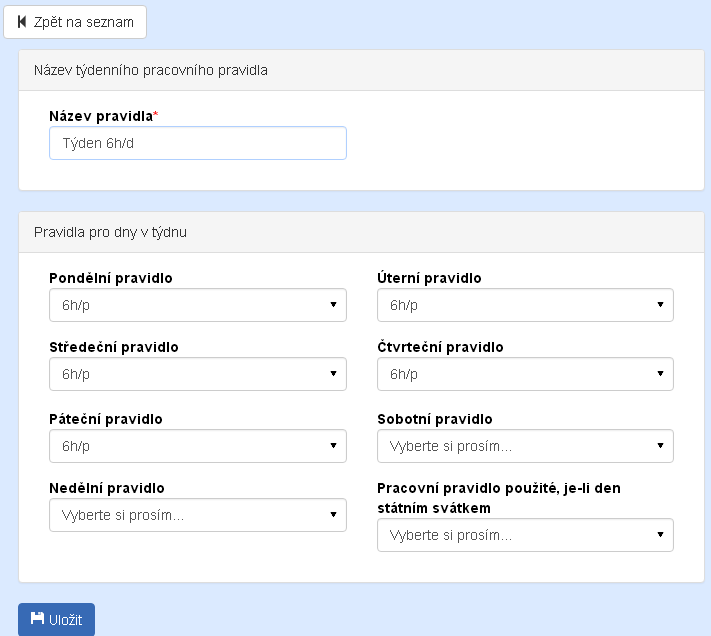Screen dimensions: 711x636
Task: Open the Páteční pravidlo dropdown
Action: [197, 446]
